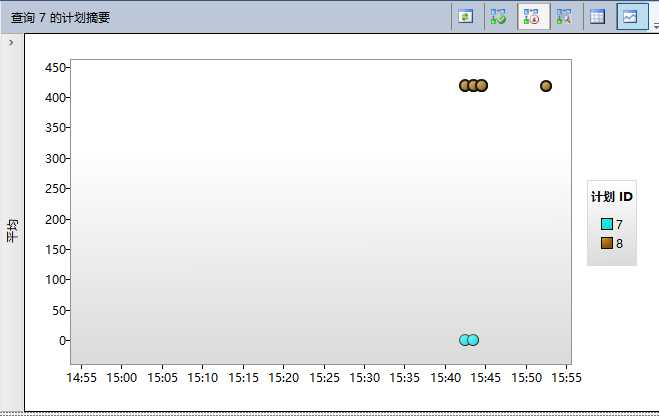
Task: Click the leftmost cyan plan 7 data point
Action: (464, 340)
